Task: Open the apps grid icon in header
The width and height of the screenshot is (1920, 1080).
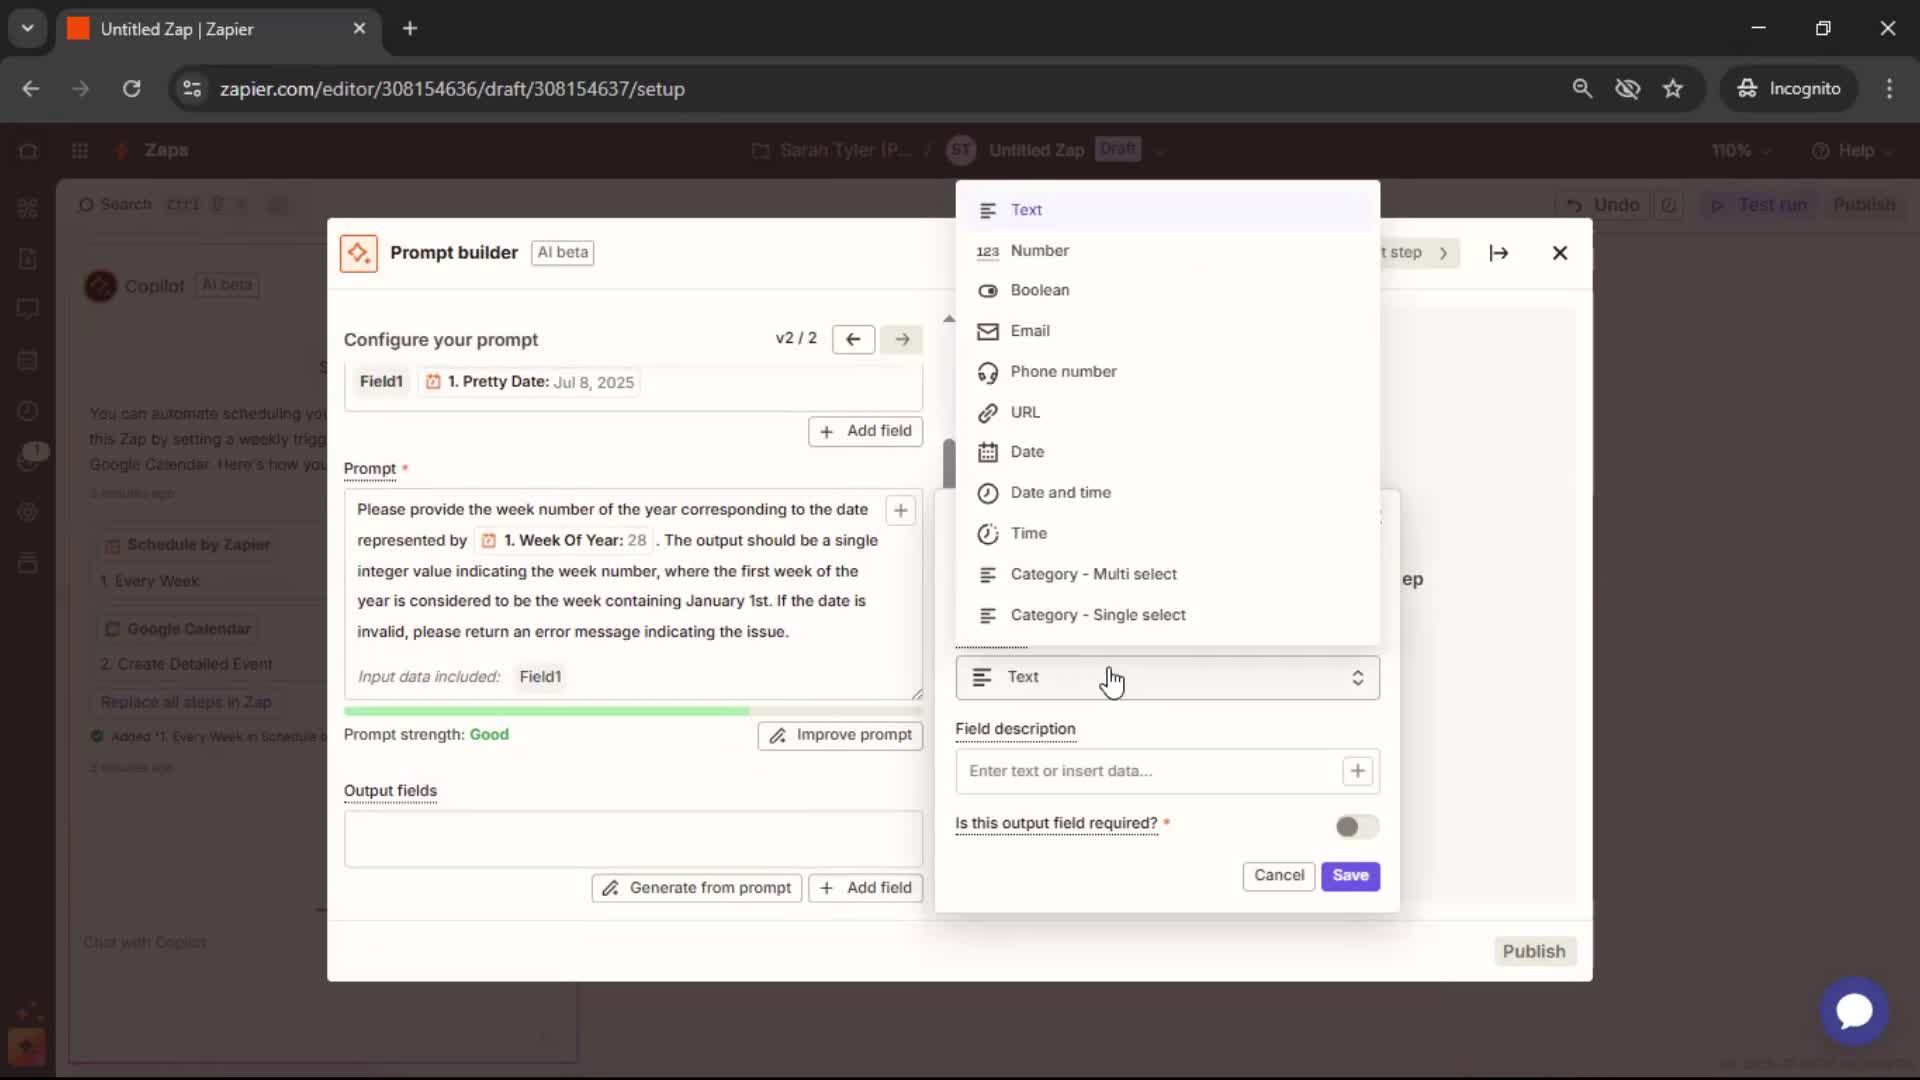Action: point(80,151)
